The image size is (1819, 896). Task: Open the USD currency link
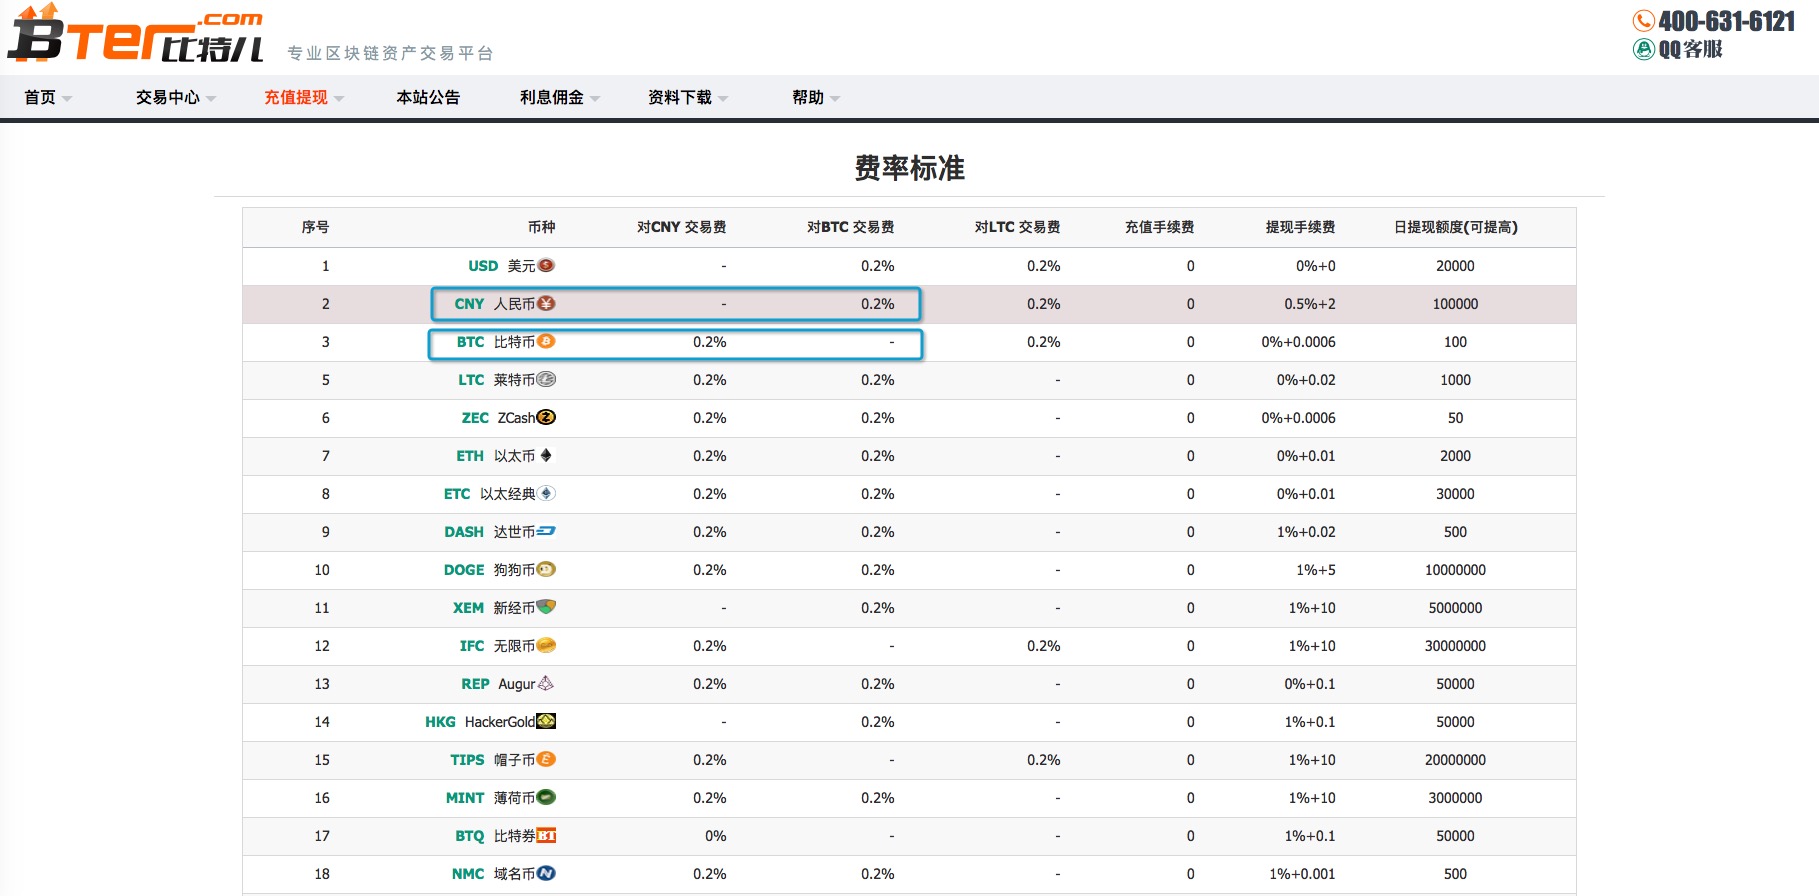(483, 266)
